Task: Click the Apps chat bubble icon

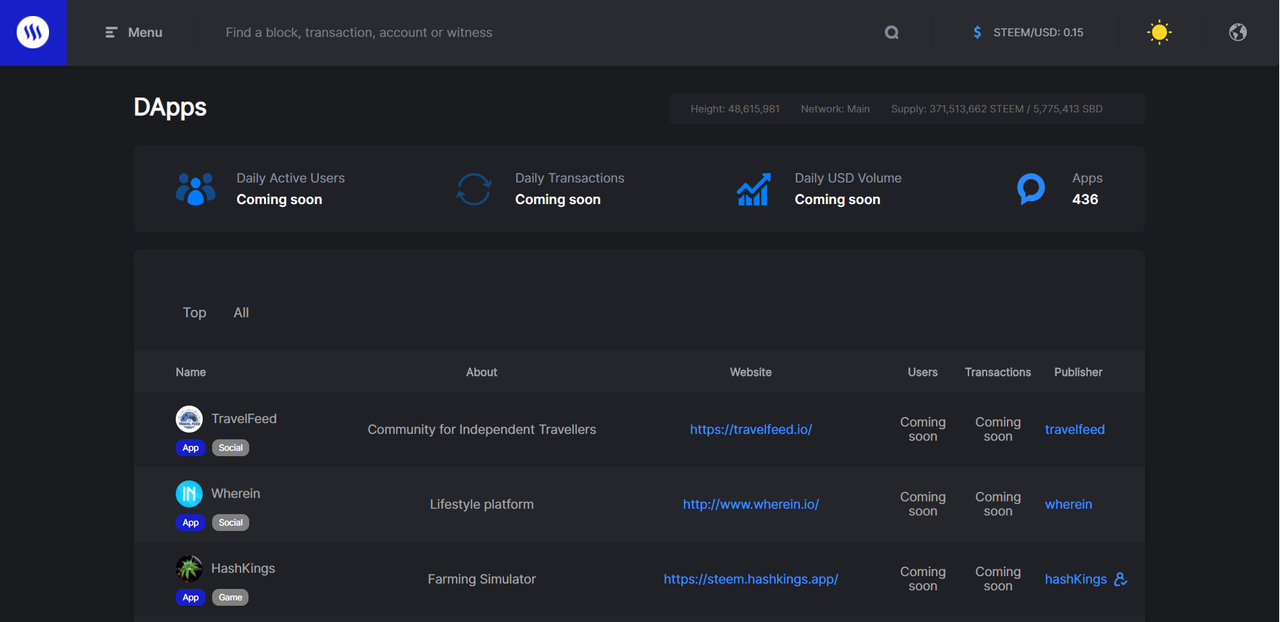Action: pyautogui.click(x=1031, y=189)
